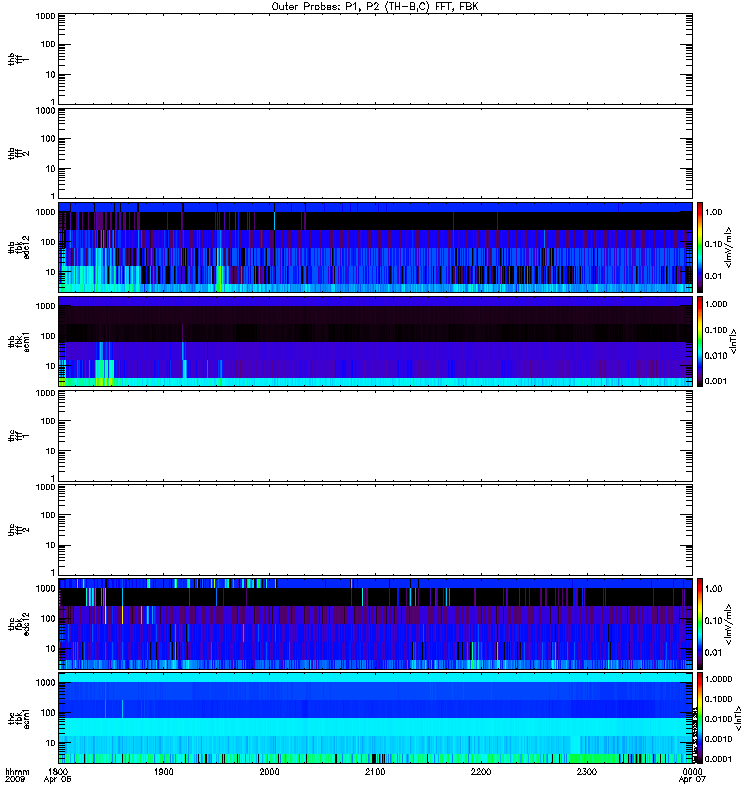The width and height of the screenshot is (750, 800).
Task: Click '0.10' on the thb edc12 colorbar
Action: coord(713,244)
